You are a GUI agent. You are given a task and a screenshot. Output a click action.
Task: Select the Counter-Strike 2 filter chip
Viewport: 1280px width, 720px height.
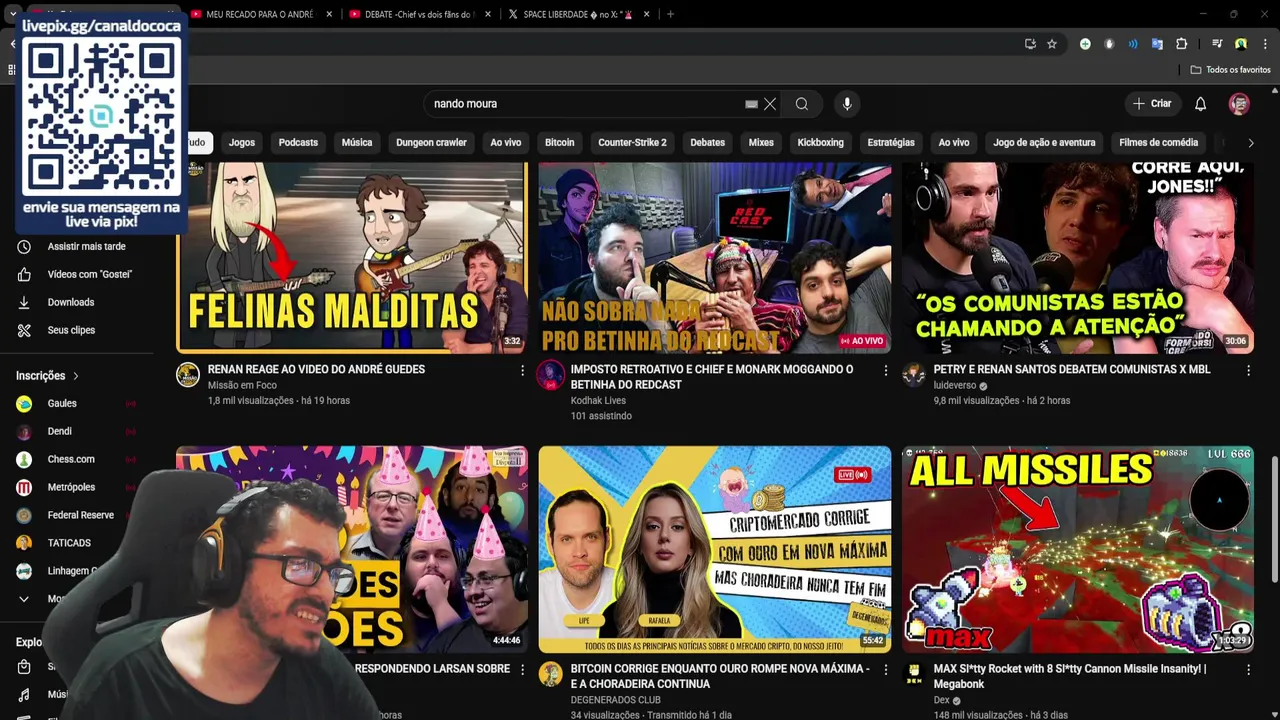tap(632, 143)
